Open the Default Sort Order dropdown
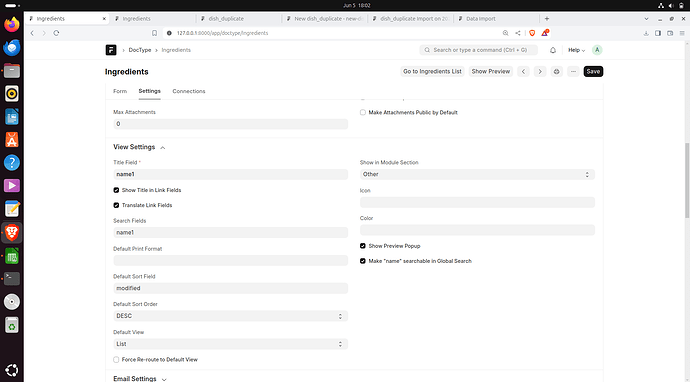Screen dimensions: 690x382 click(231, 316)
